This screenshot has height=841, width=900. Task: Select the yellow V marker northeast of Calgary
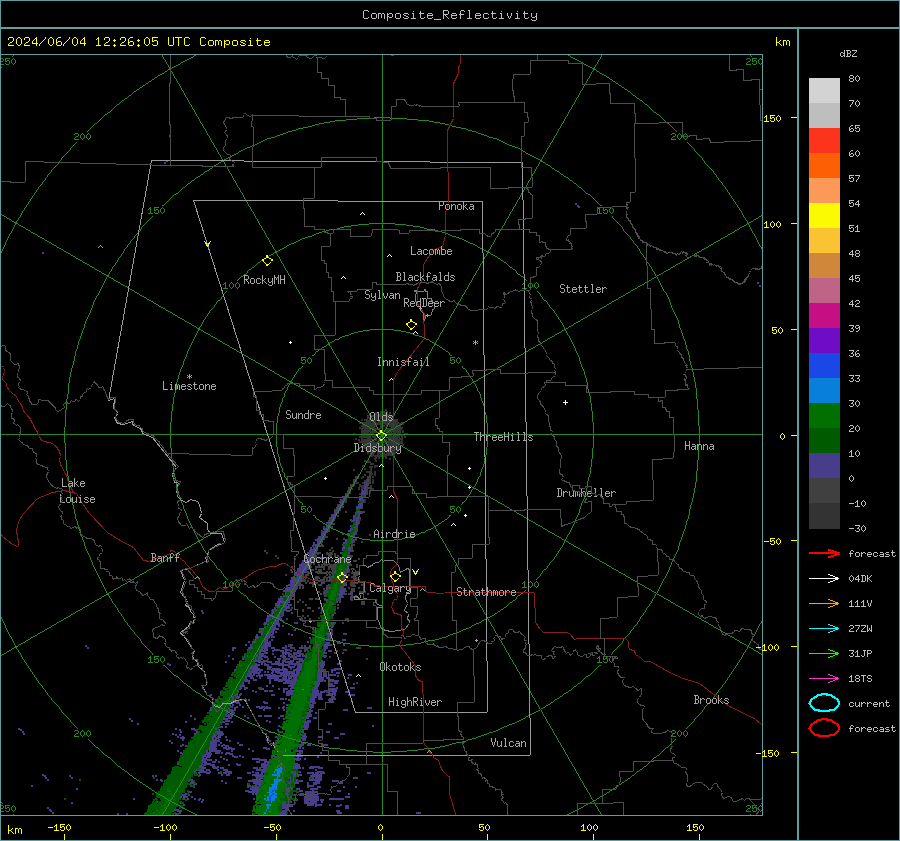click(416, 572)
